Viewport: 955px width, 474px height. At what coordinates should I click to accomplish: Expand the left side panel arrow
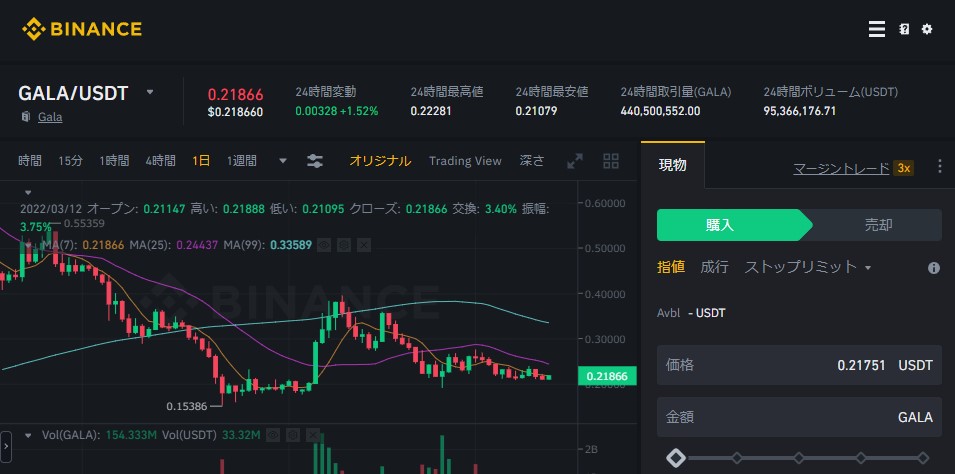[6, 448]
